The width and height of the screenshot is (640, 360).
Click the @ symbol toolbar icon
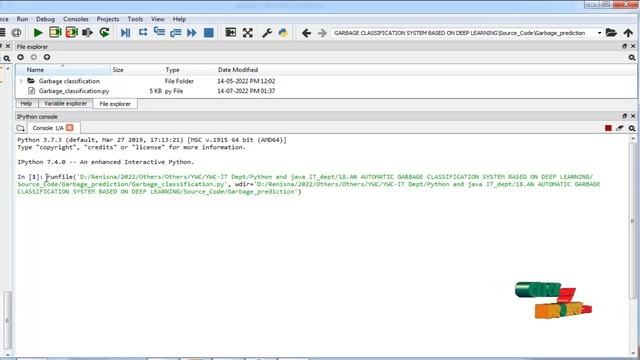(16, 33)
